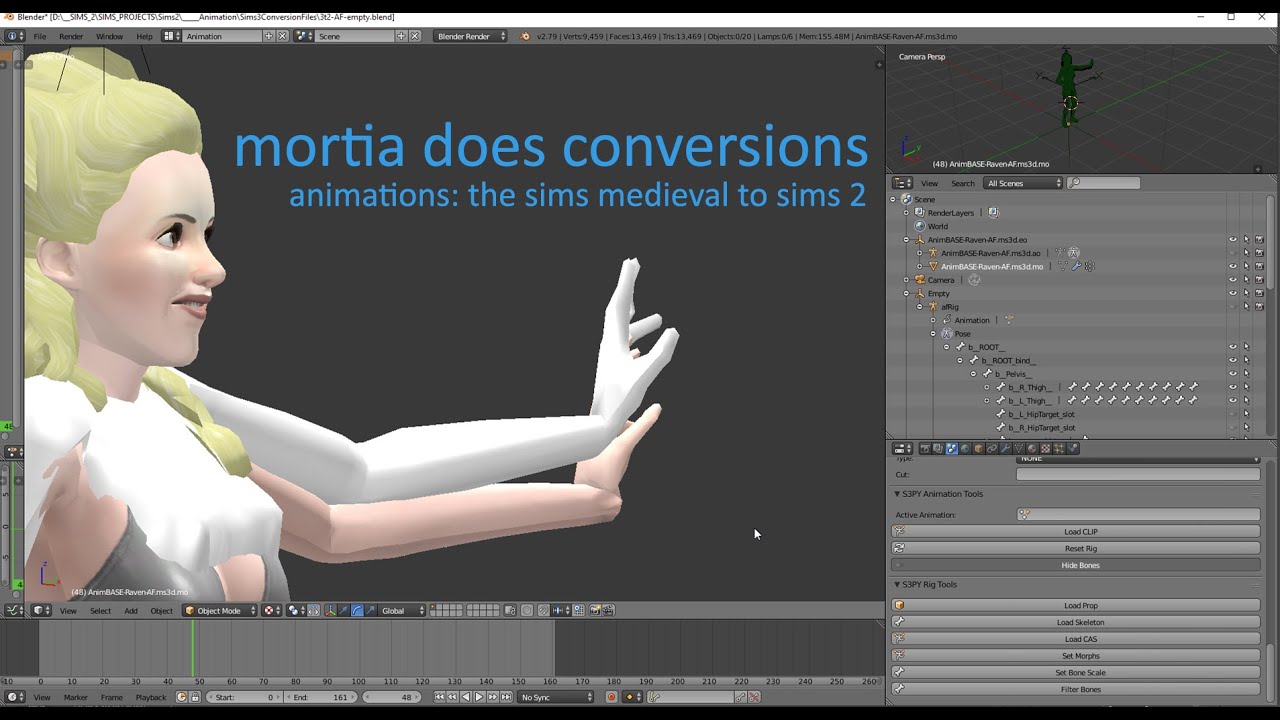Toggle visibility of bone b__ROOT__
Image resolution: width=1280 pixels, height=720 pixels.
(1233, 347)
